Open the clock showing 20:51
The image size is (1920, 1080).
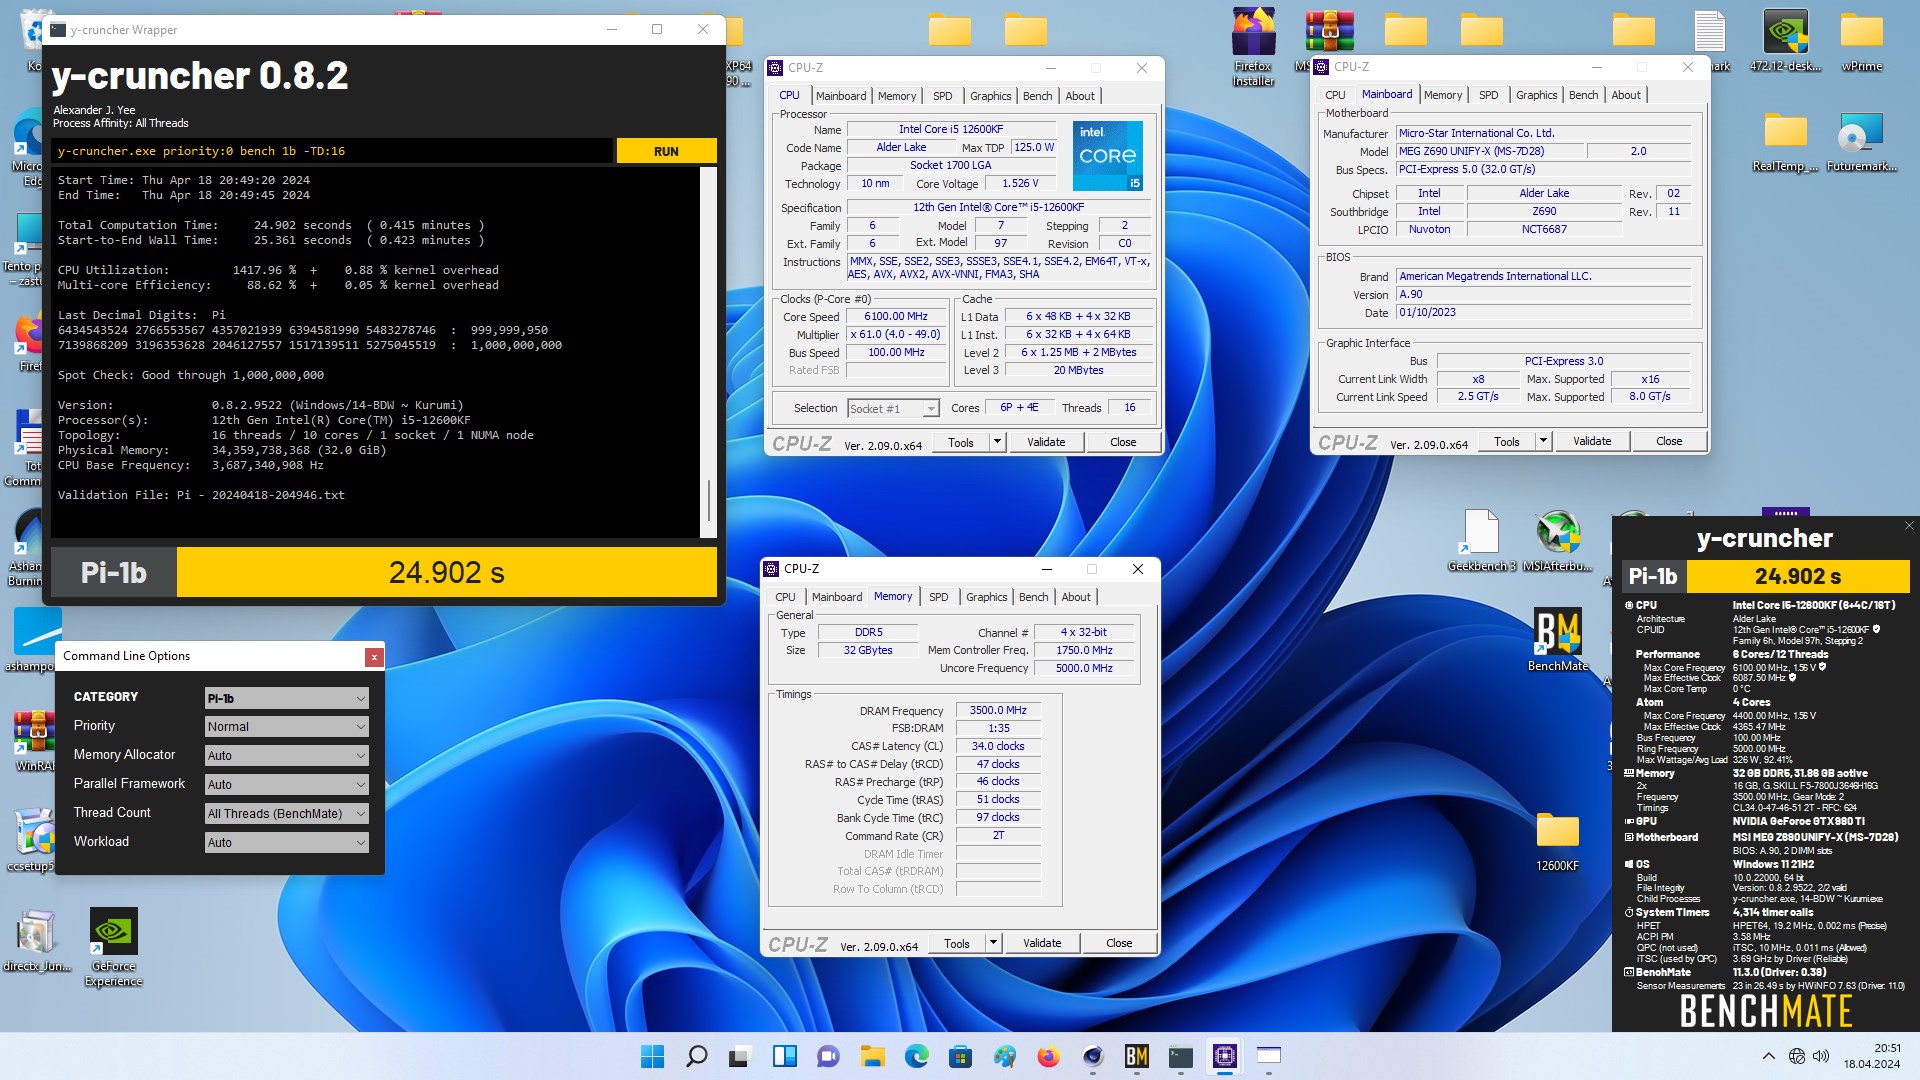tap(1873, 1056)
